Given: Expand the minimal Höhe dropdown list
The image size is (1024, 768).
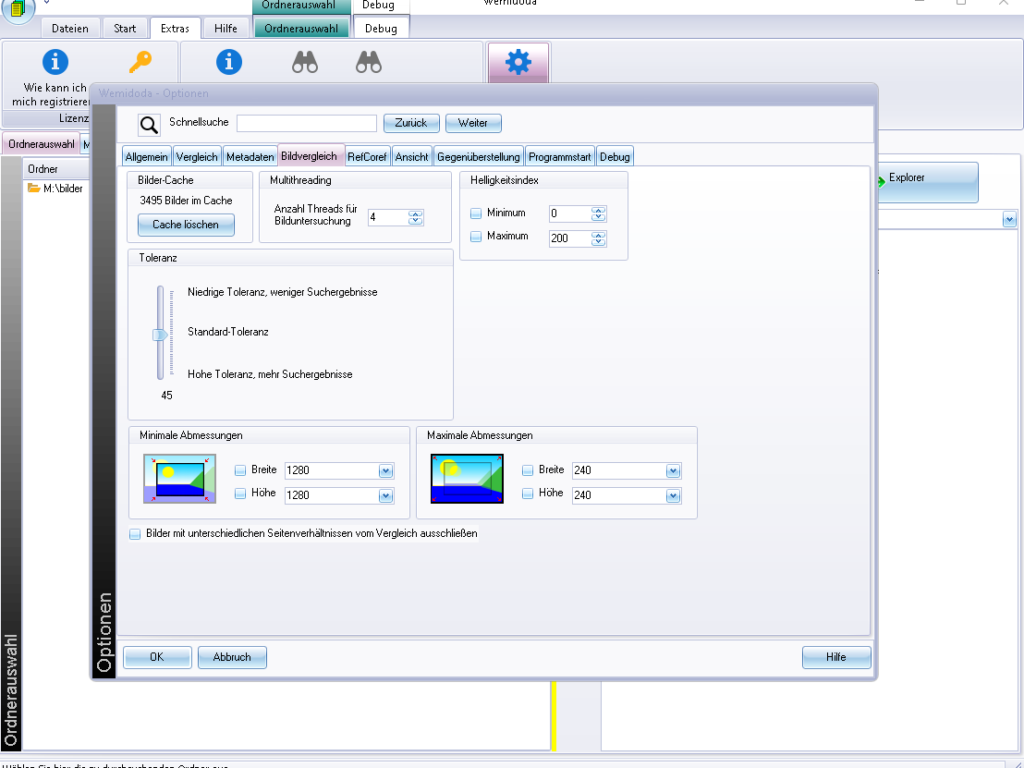Looking at the screenshot, I should click(x=385, y=495).
